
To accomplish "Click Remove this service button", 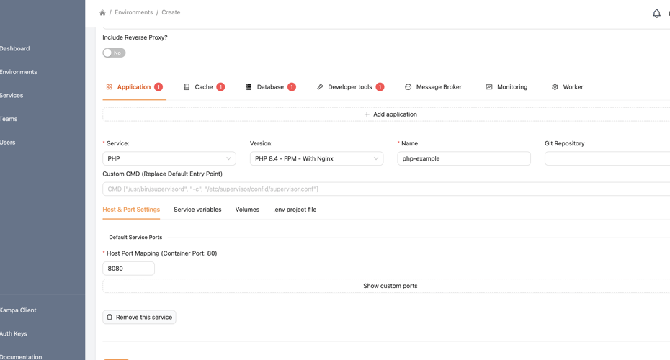I will [139, 317].
